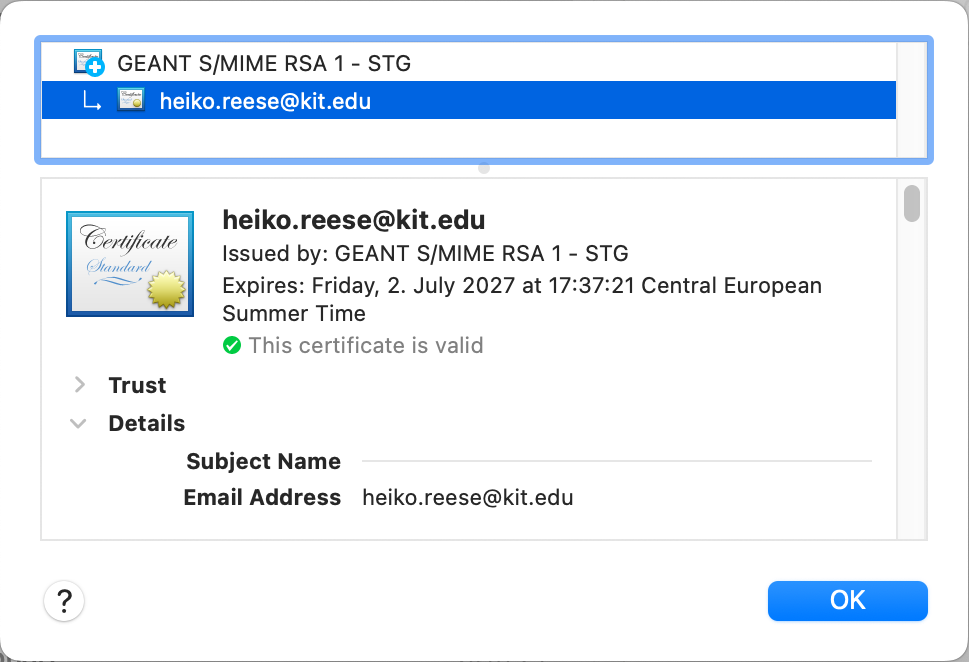Viewport: 969px width, 662px height.
Task: Select GEANT S/MIME RSA 1 - STG row
Action: tap(468, 63)
